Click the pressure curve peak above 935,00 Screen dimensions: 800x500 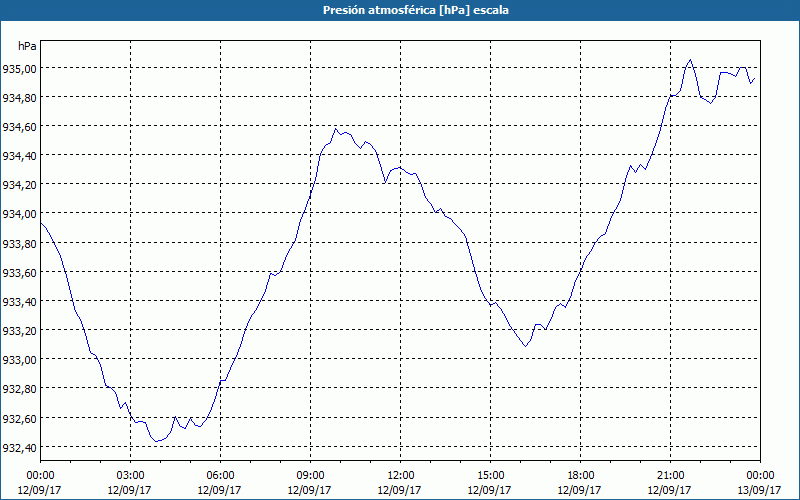coord(690,60)
